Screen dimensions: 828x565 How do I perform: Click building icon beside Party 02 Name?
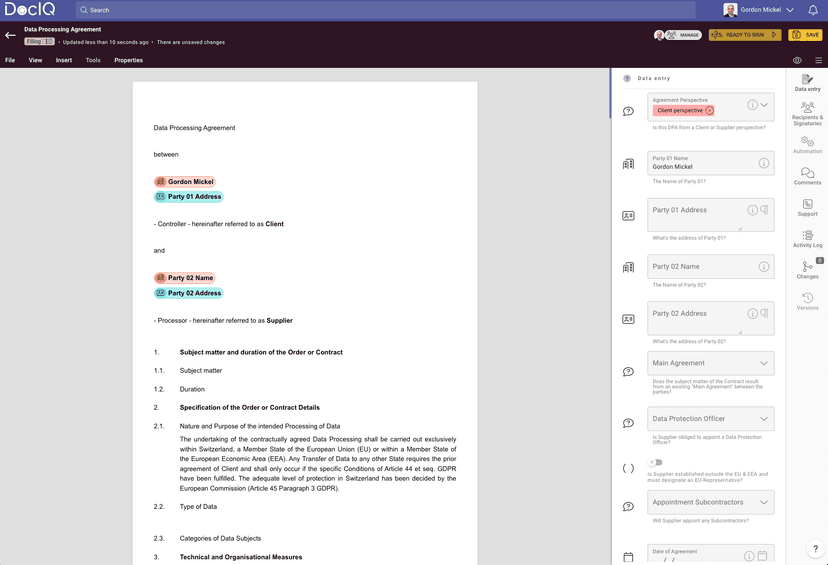[628, 267]
